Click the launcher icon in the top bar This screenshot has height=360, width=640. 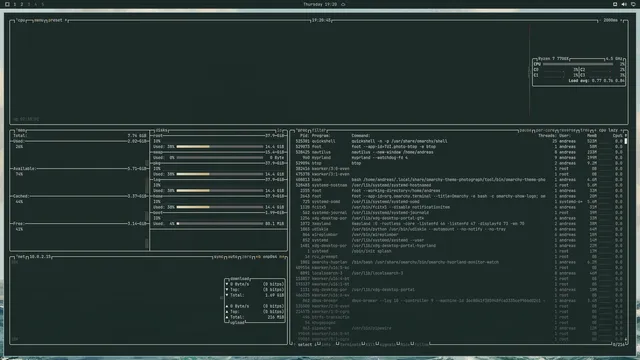coord(7,4)
